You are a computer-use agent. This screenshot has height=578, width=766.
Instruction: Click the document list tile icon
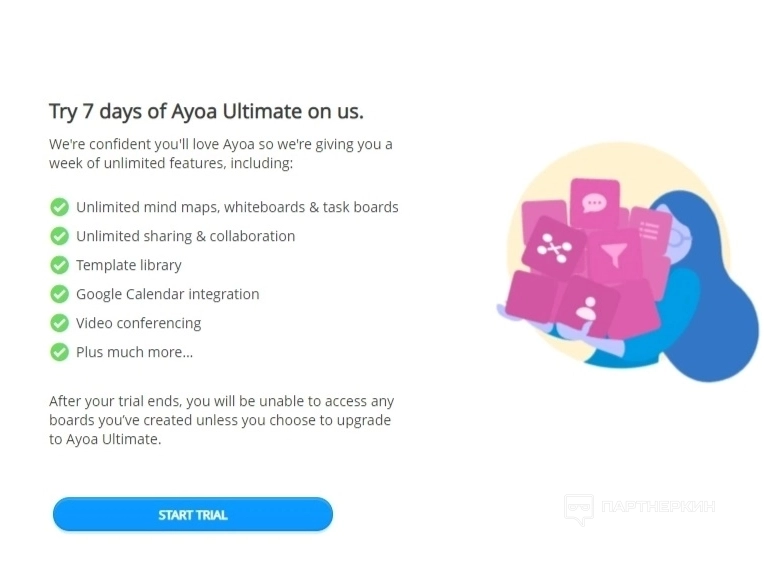pyautogui.click(x=649, y=229)
